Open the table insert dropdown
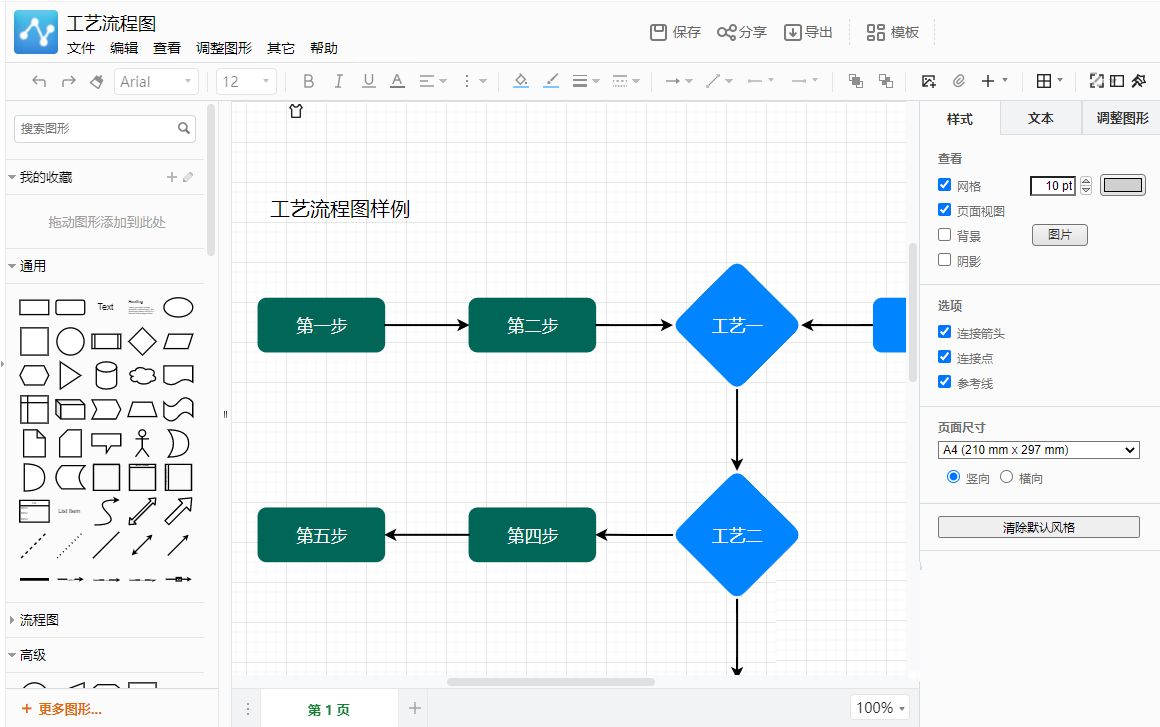The height and width of the screenshot is (727, 1160). tap(1049, 81)
